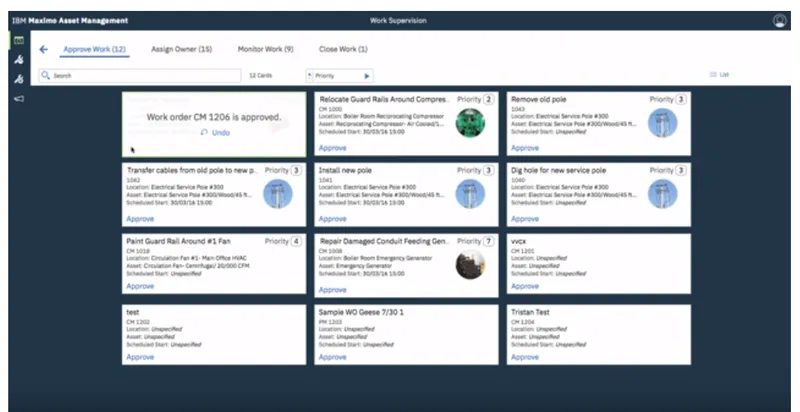Go back using the blue arrow
Viewport: 800px width, 412px height.
(x=43, y=49)
